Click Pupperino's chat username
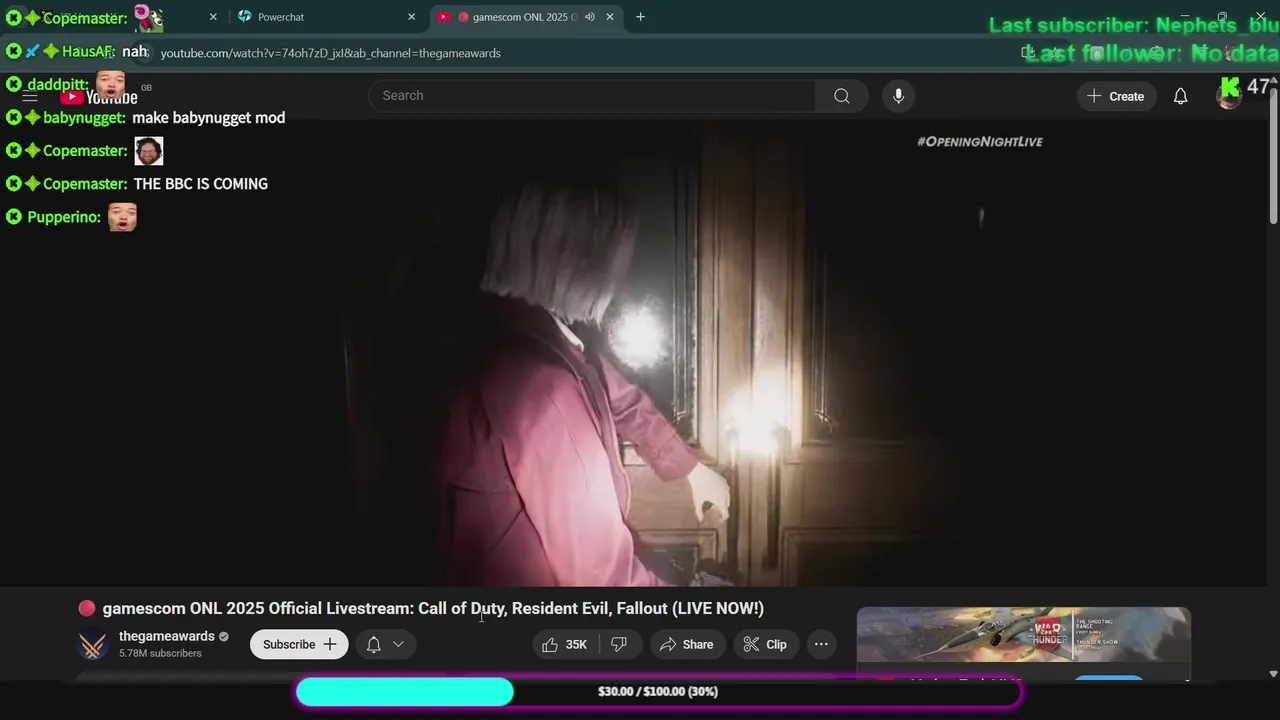1280x720 pixels. (x=64, y=217)
